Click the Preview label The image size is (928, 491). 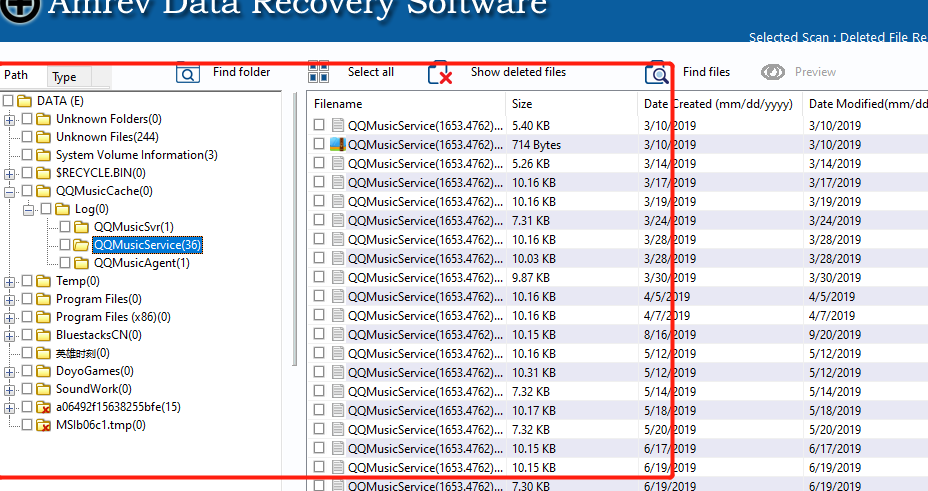[x=815, y=72]
